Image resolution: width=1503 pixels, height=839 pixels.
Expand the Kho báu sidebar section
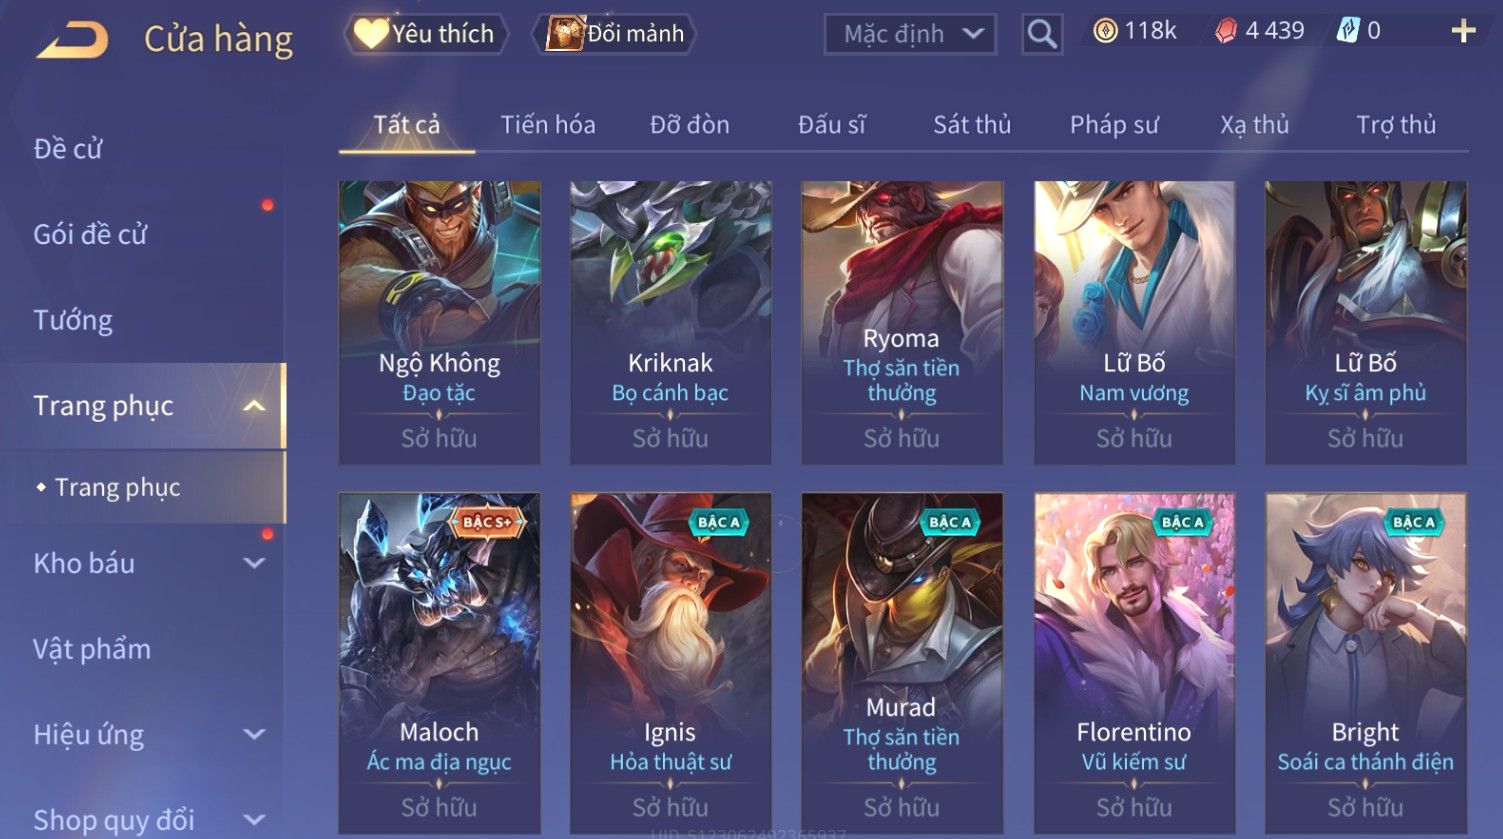[x=254, y=563]
